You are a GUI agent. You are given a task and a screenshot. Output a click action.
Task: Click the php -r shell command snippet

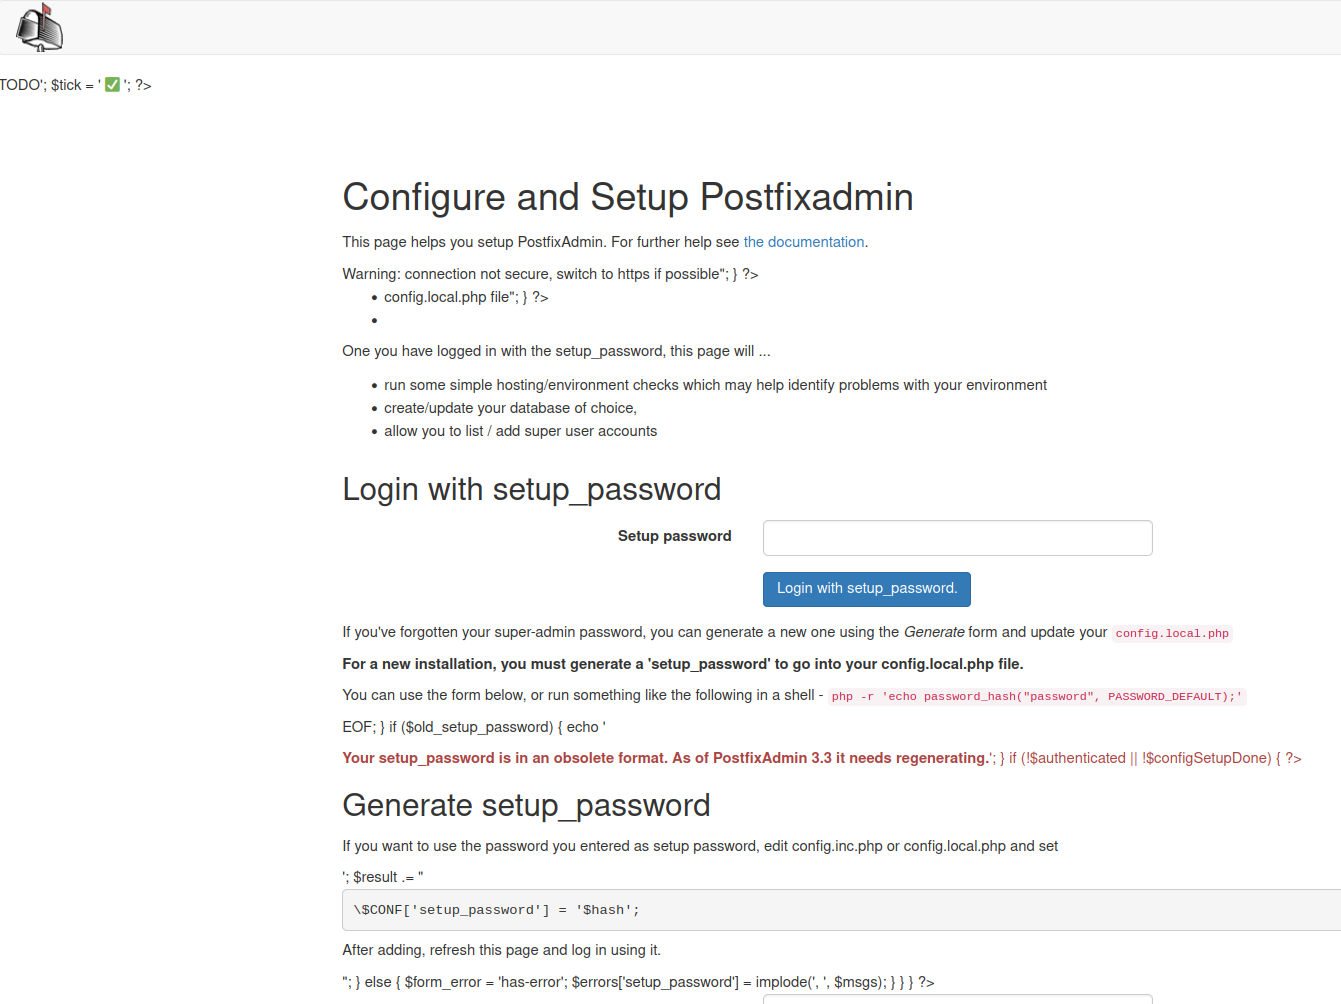[1036, 696]
